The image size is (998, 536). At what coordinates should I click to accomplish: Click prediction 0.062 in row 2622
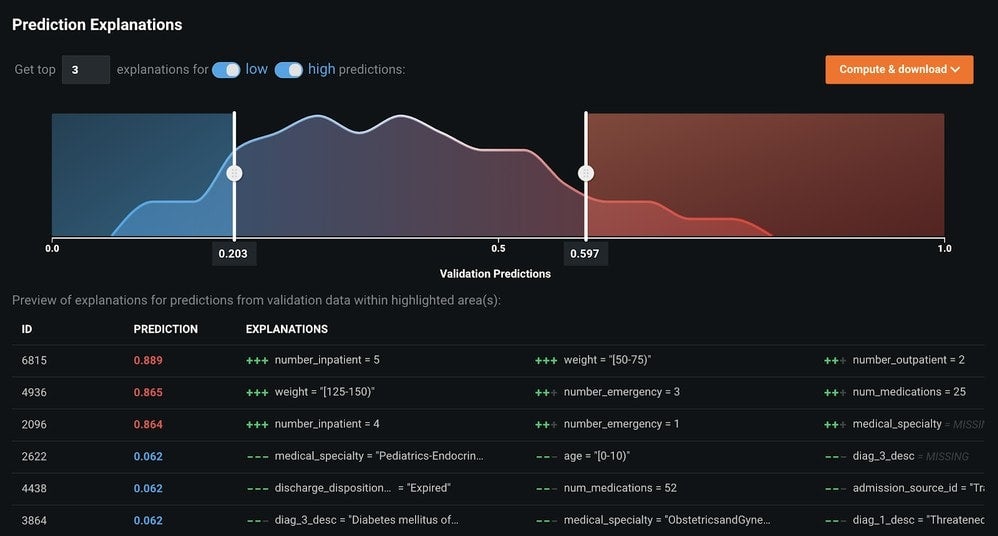(148, 456)
